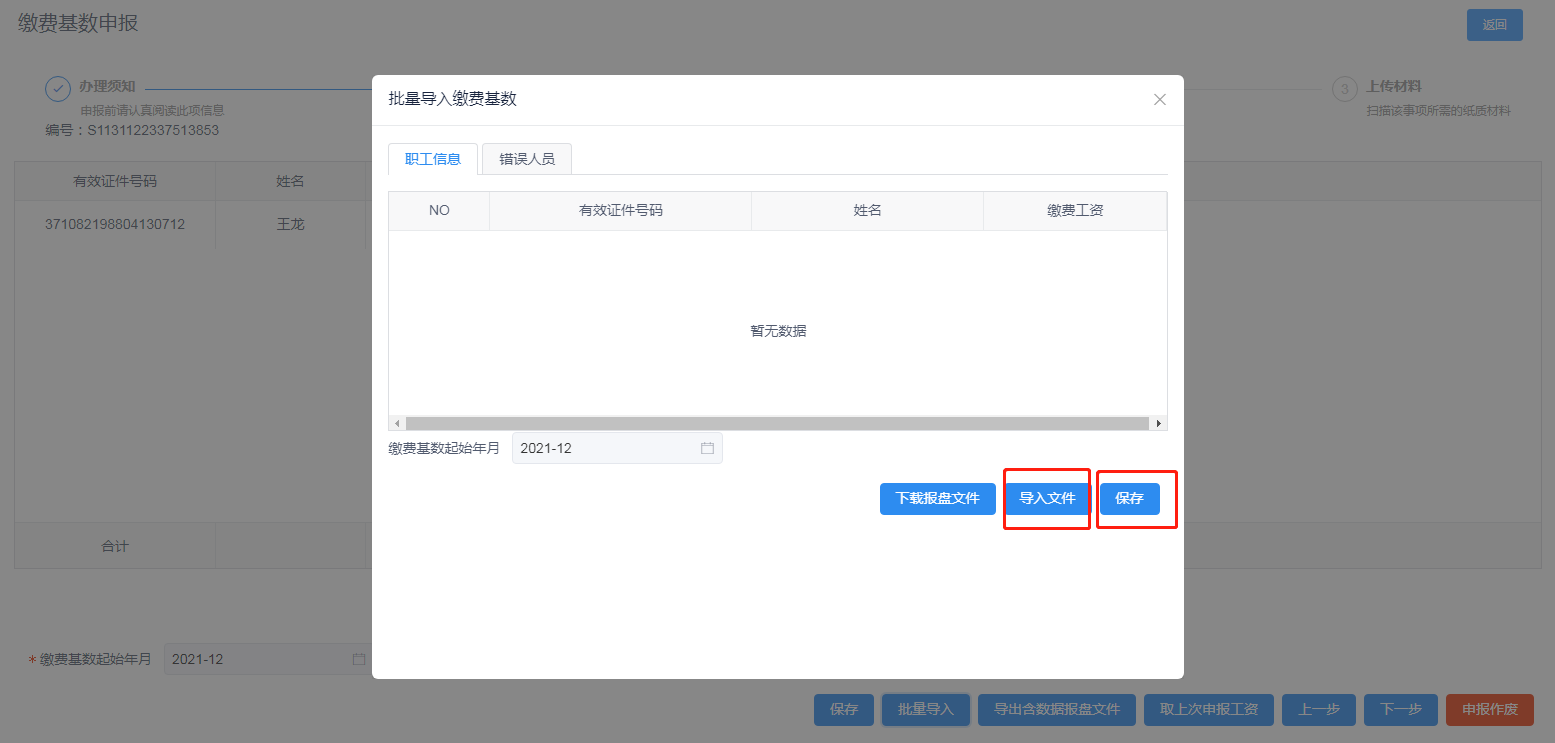The width and height of the screenshot is (1555, 743).
Task: Switch to the 错误人员 tab
Action: coord(527,159)
